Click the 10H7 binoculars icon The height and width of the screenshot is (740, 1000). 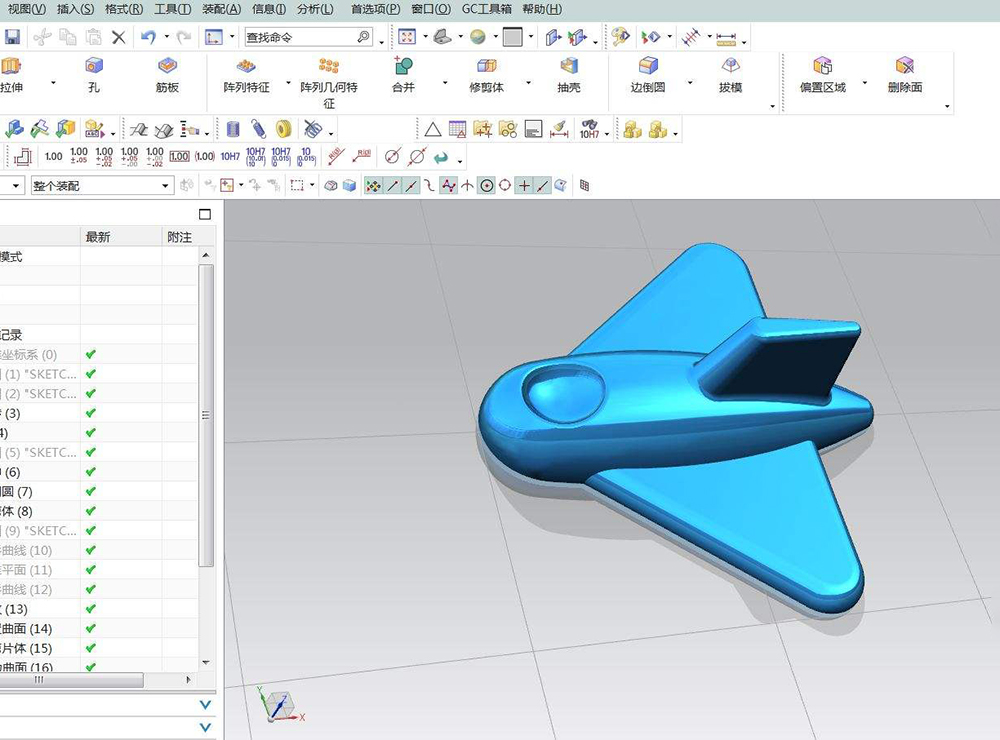pos(589,130)
